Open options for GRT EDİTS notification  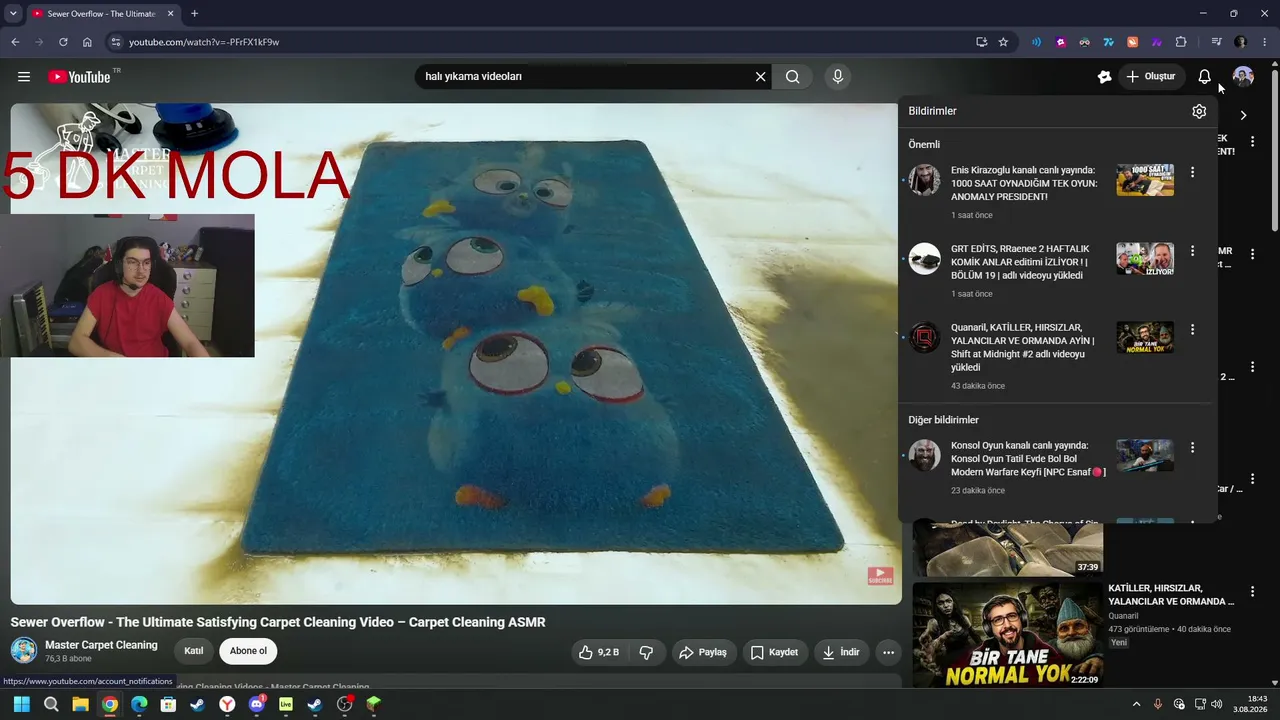pyautogui.click(x=1192, y=251)
